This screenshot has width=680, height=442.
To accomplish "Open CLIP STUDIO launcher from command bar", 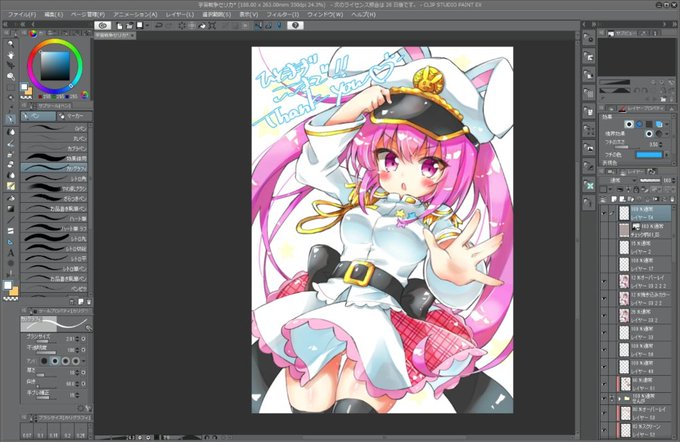I will [x=102, y=26].
